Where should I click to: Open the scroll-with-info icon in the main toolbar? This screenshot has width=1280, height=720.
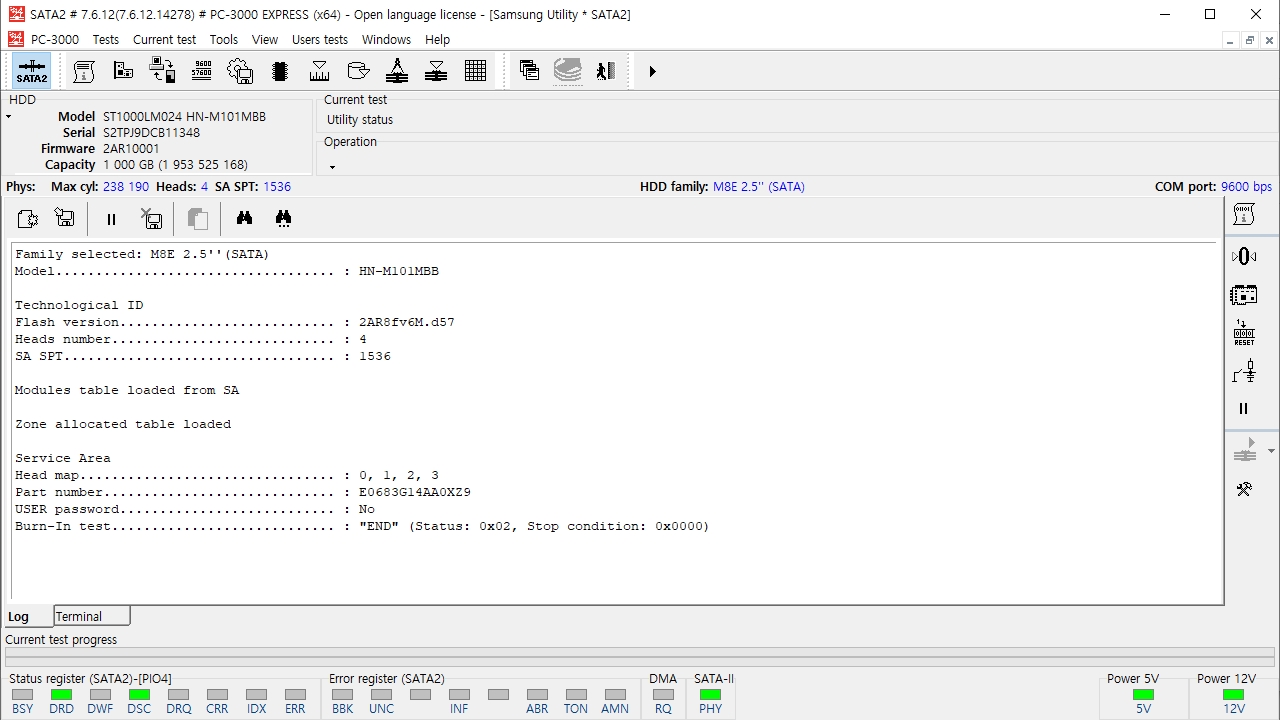coord(84,71)
